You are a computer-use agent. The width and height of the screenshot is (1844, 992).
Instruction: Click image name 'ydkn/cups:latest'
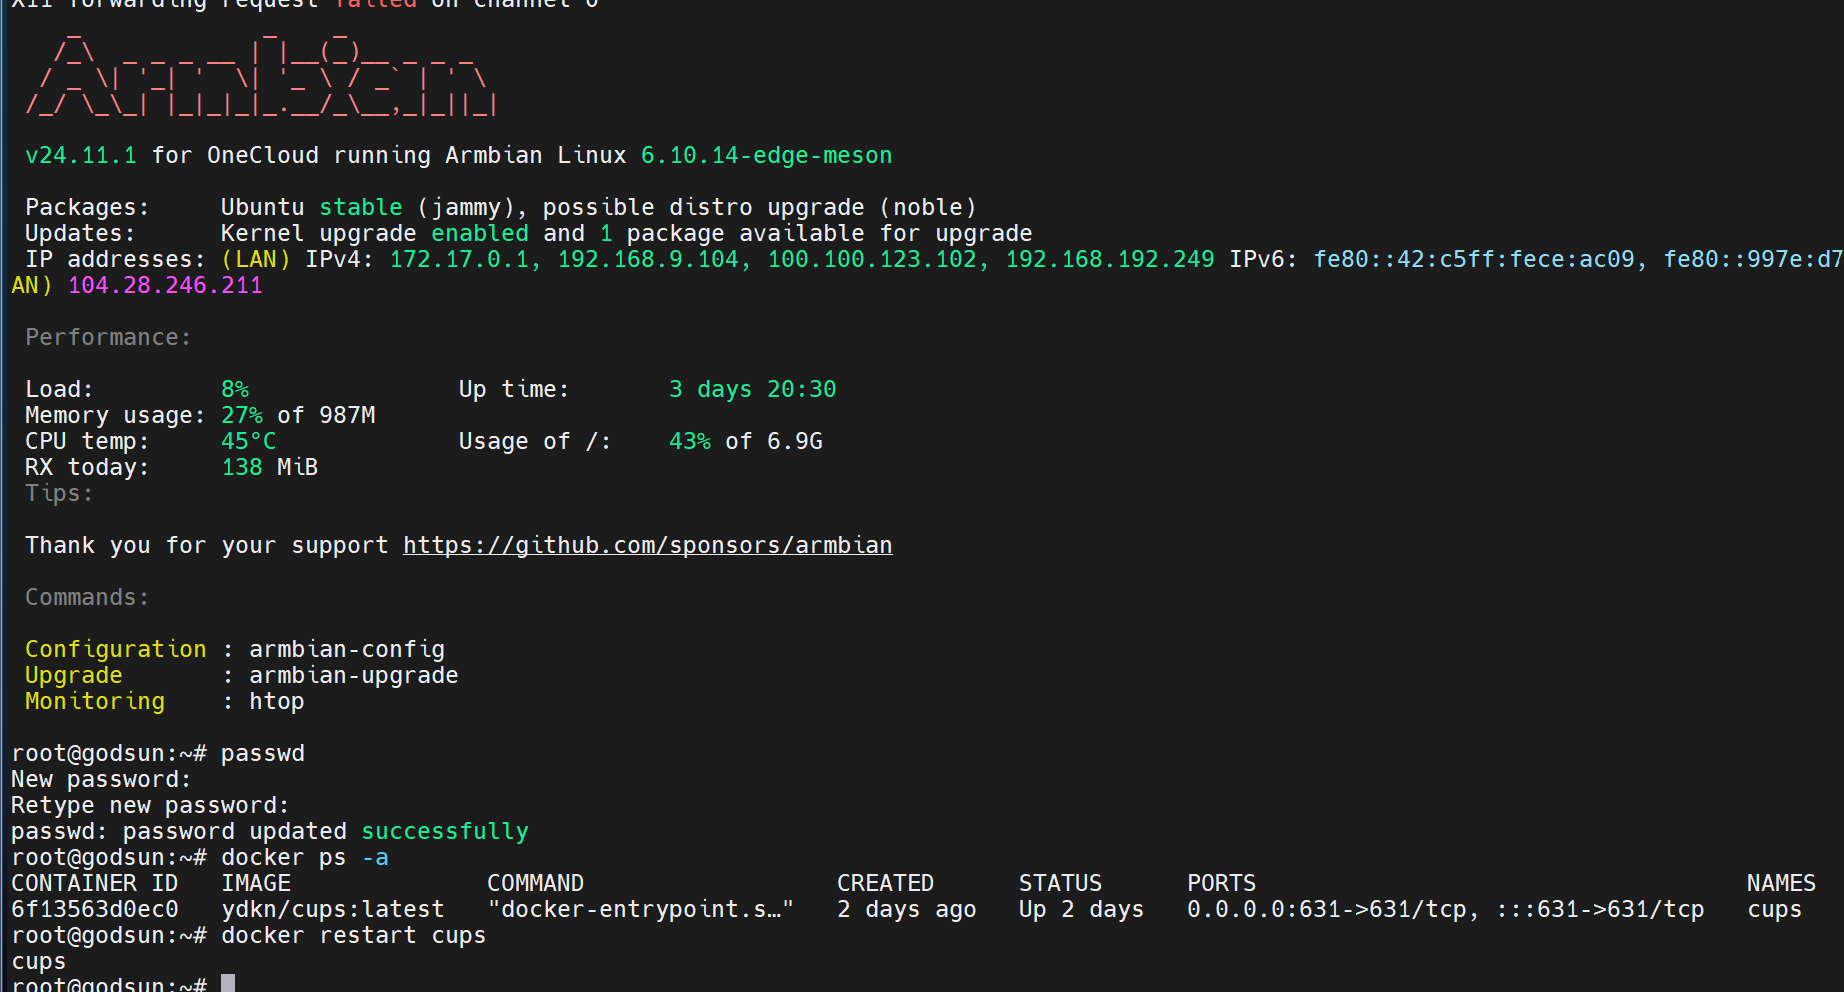(333, 909)
